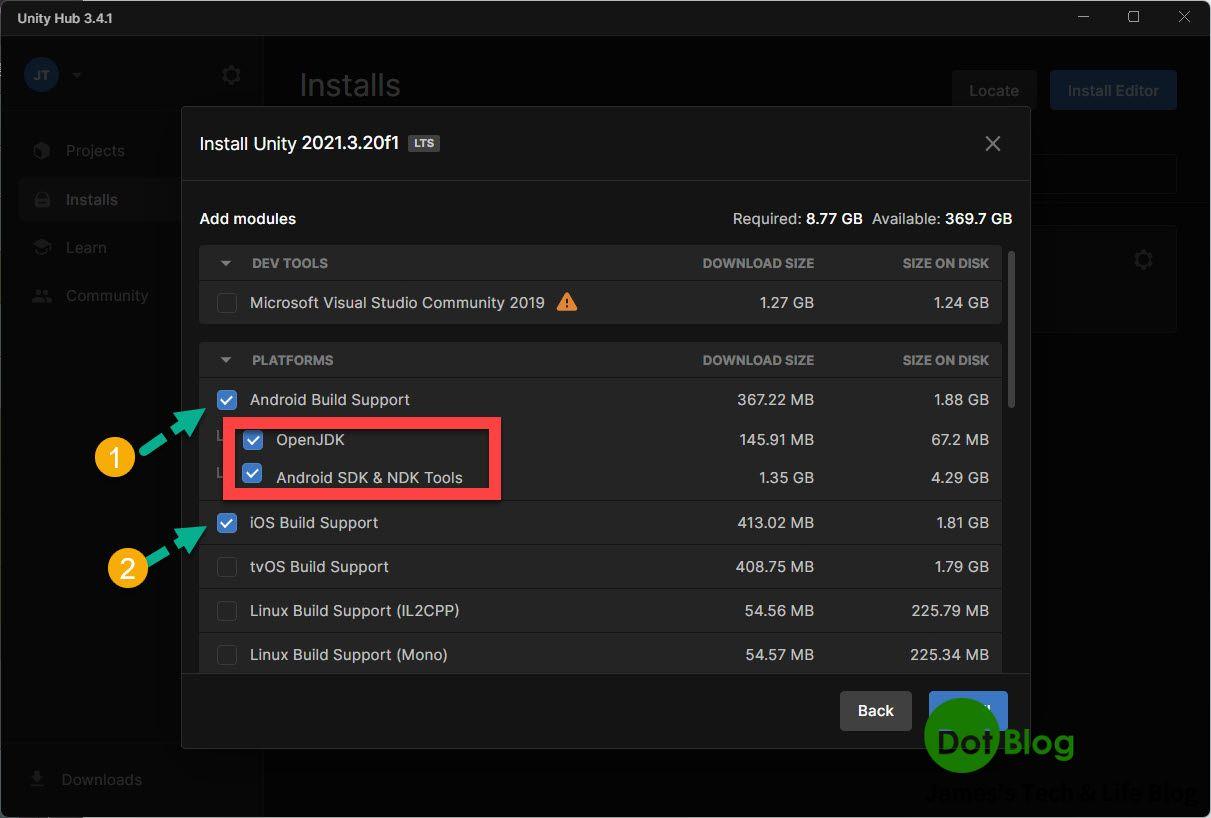1211x818 pixels.
Task: Uncheck the OpenJDK module
Action: (253, 439)
